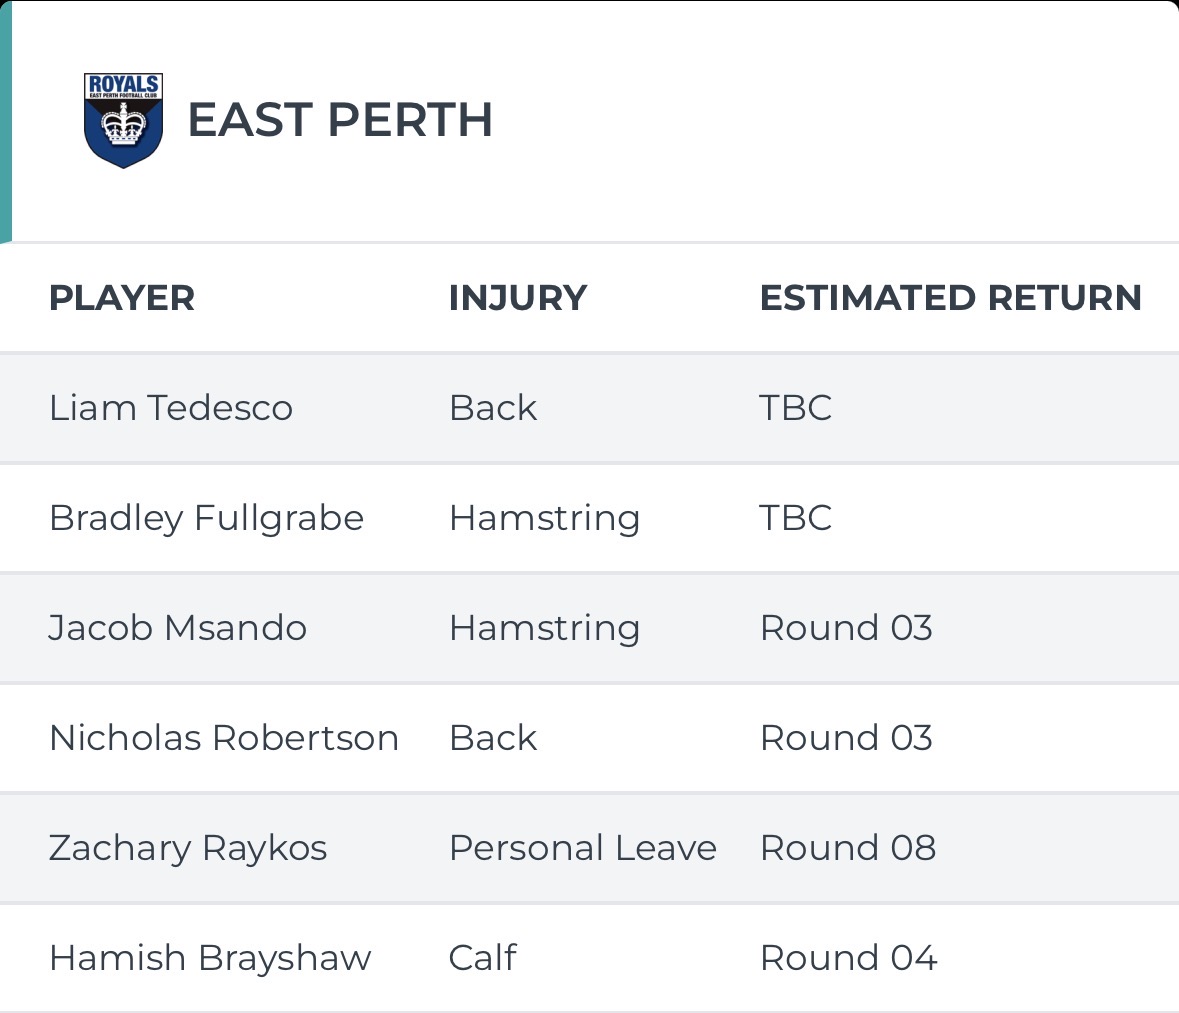1179x1013 pixels.
Task: Click the Personal Leave cell
Action: click(x=582, y=848)
